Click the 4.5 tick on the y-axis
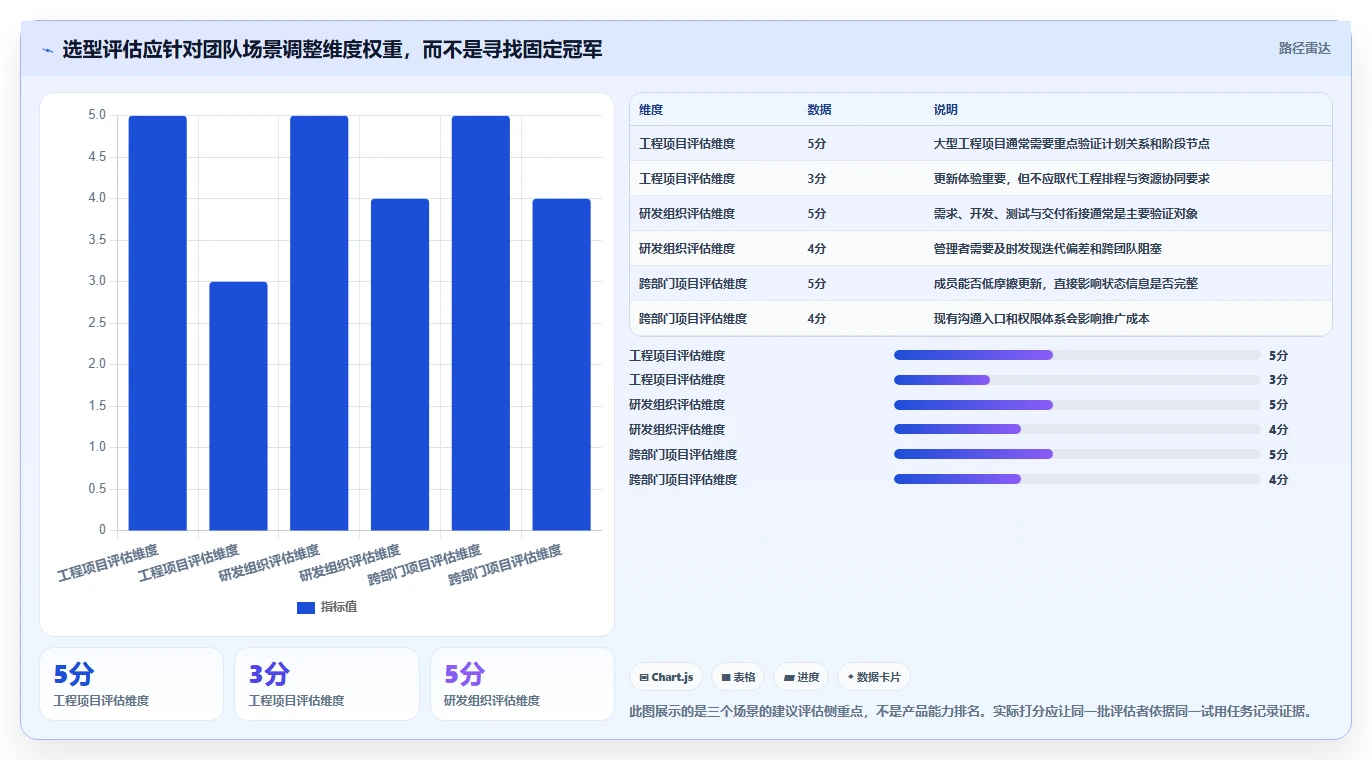Viewport: 1372px width, 760px height. coord(96,157)
